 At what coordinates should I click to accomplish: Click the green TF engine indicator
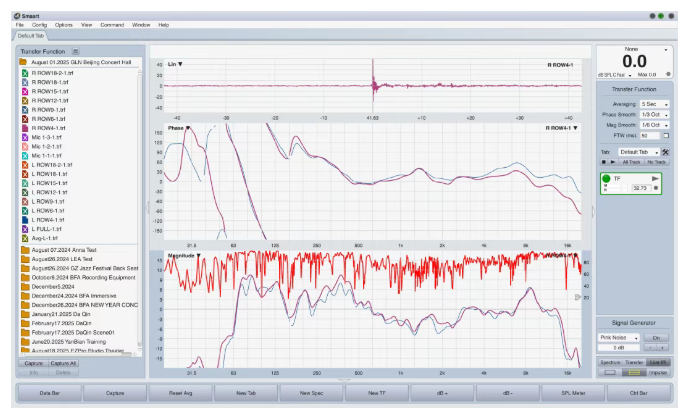point(606,178)
